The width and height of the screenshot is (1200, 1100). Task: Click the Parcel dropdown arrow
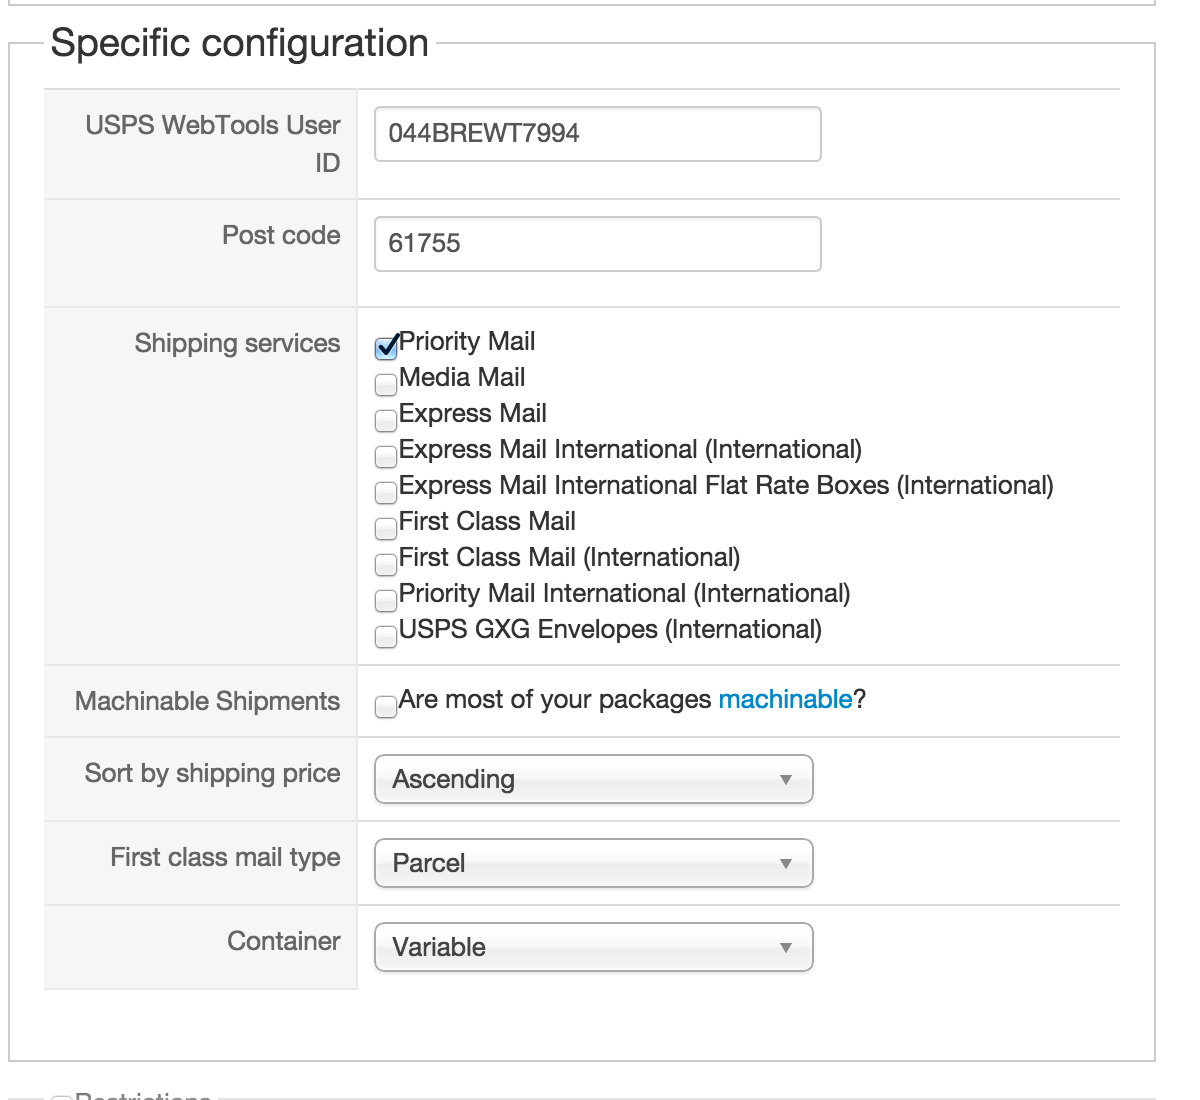pos(786,864)
